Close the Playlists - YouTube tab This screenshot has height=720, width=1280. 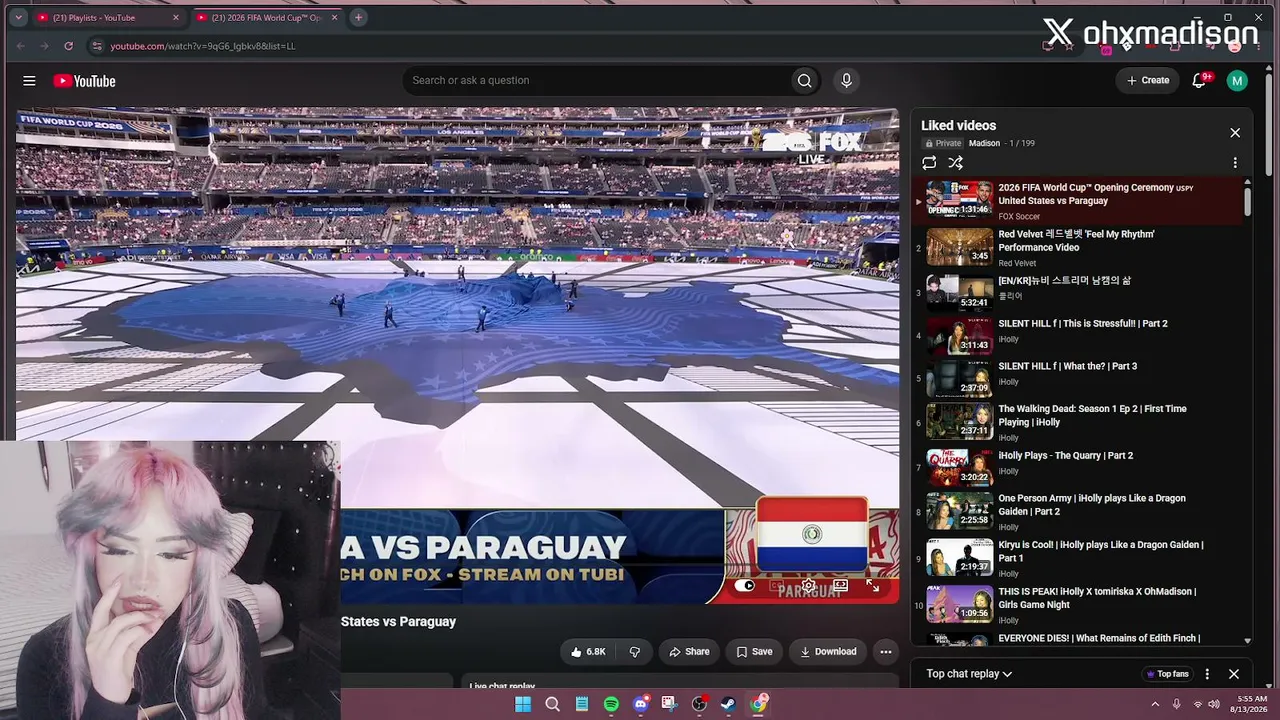176,17
